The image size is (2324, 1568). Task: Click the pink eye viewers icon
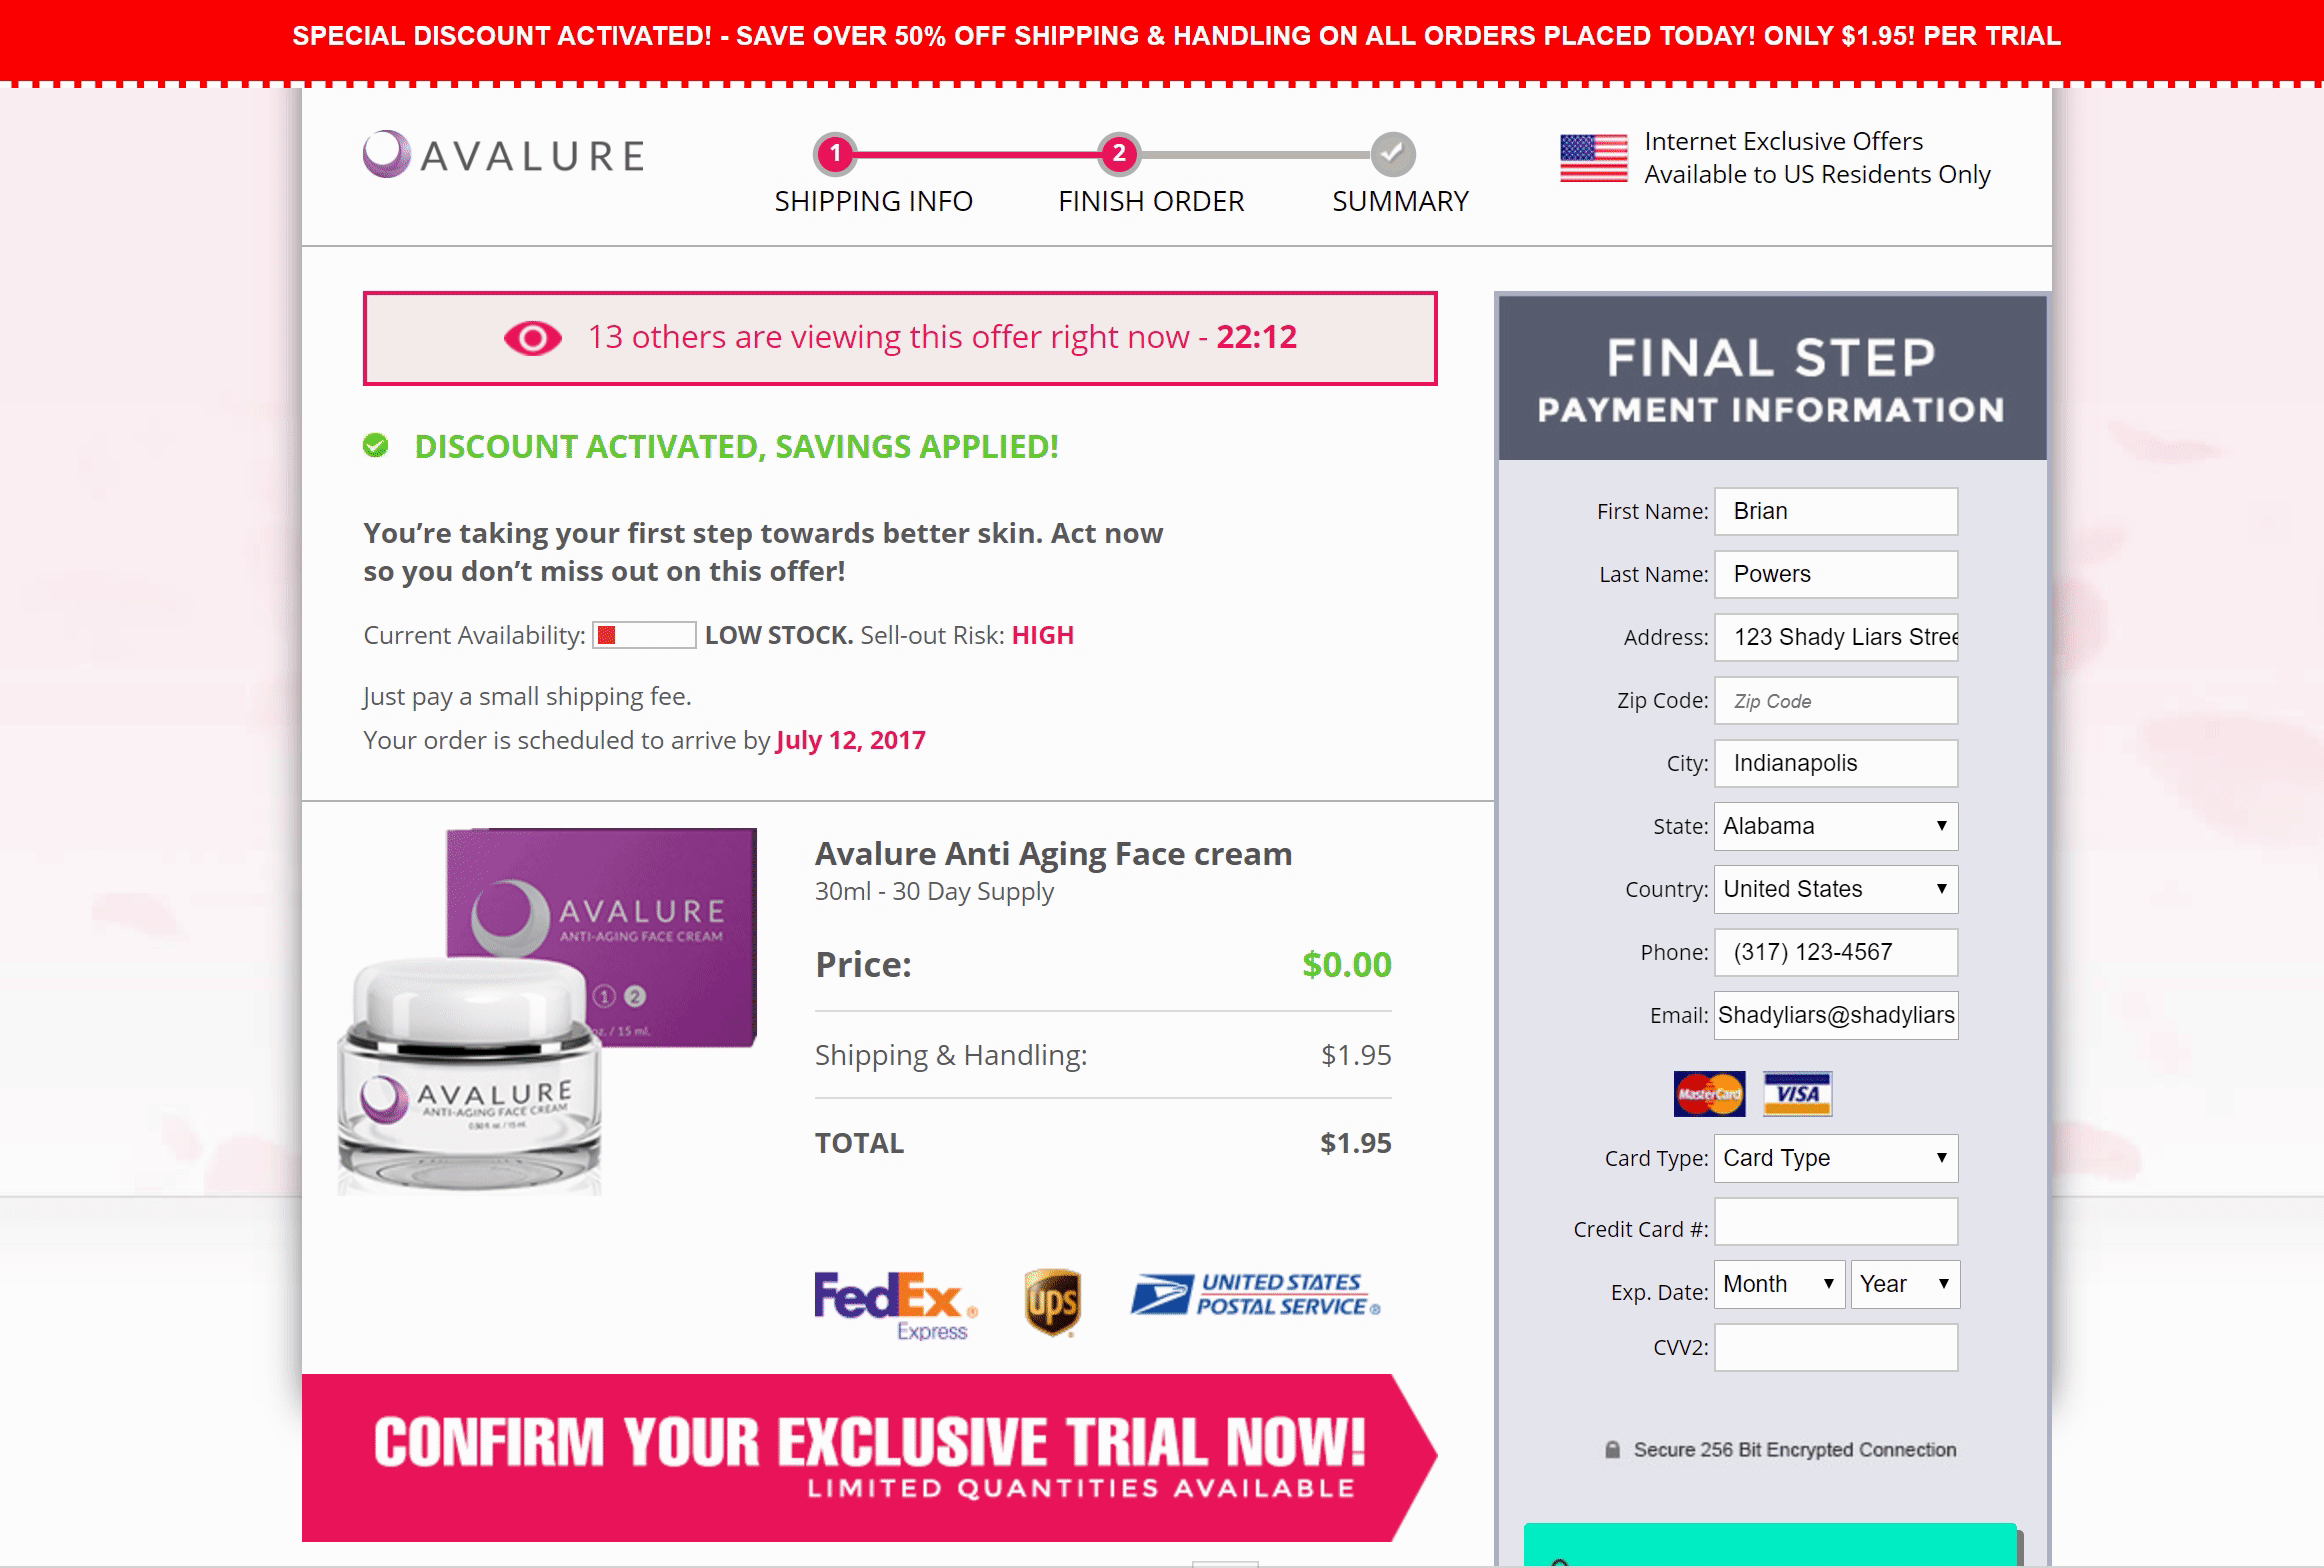[x=532, y=338]
